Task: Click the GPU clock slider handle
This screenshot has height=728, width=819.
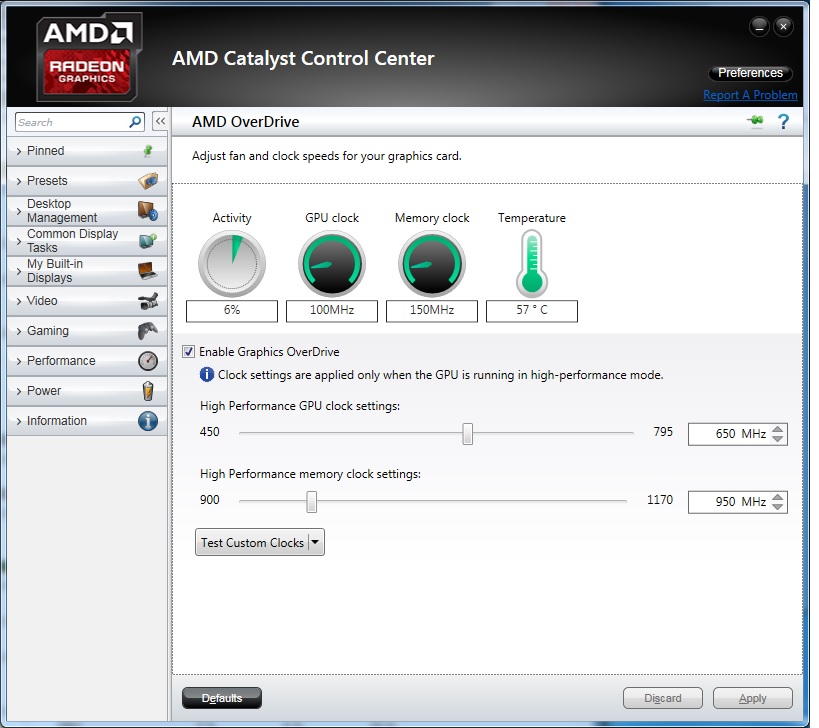Action: pyautogui.click(x=467, y=433)
